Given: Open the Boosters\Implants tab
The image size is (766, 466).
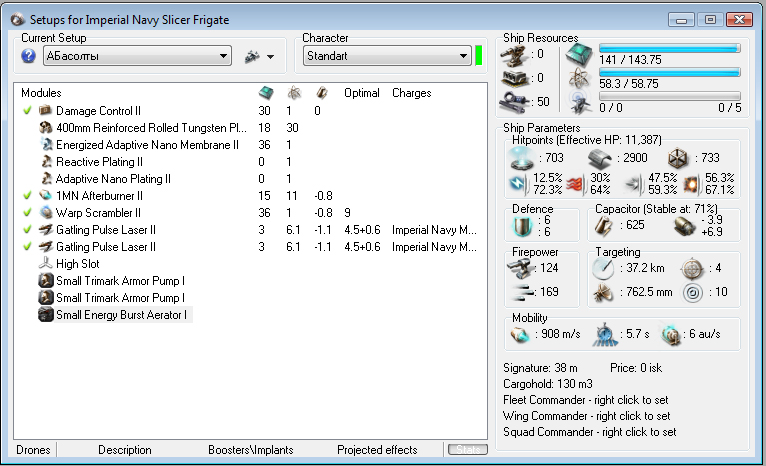Looking at the screenshot, I should 251,450.
